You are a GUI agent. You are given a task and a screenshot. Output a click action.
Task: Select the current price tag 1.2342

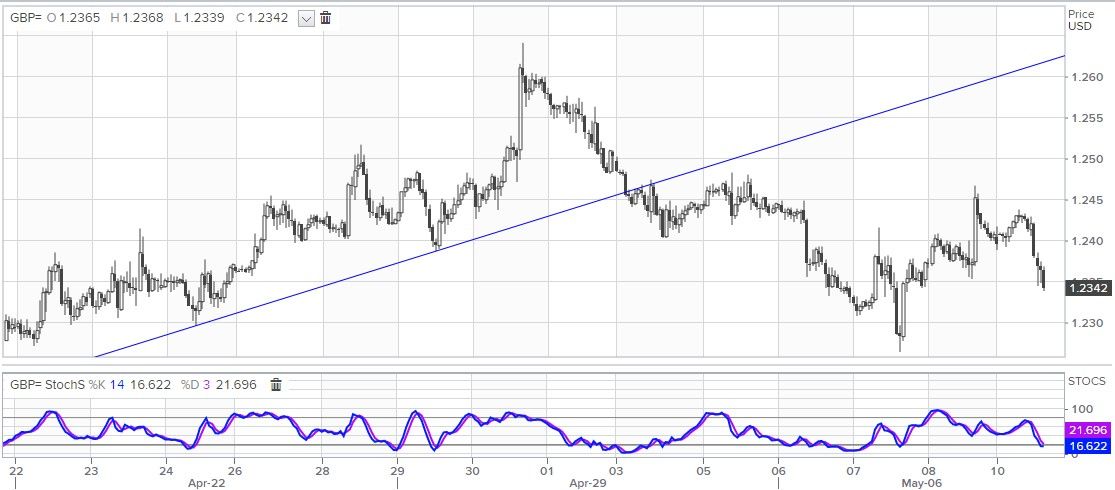pyautogui.click(x=1087, y=288)
